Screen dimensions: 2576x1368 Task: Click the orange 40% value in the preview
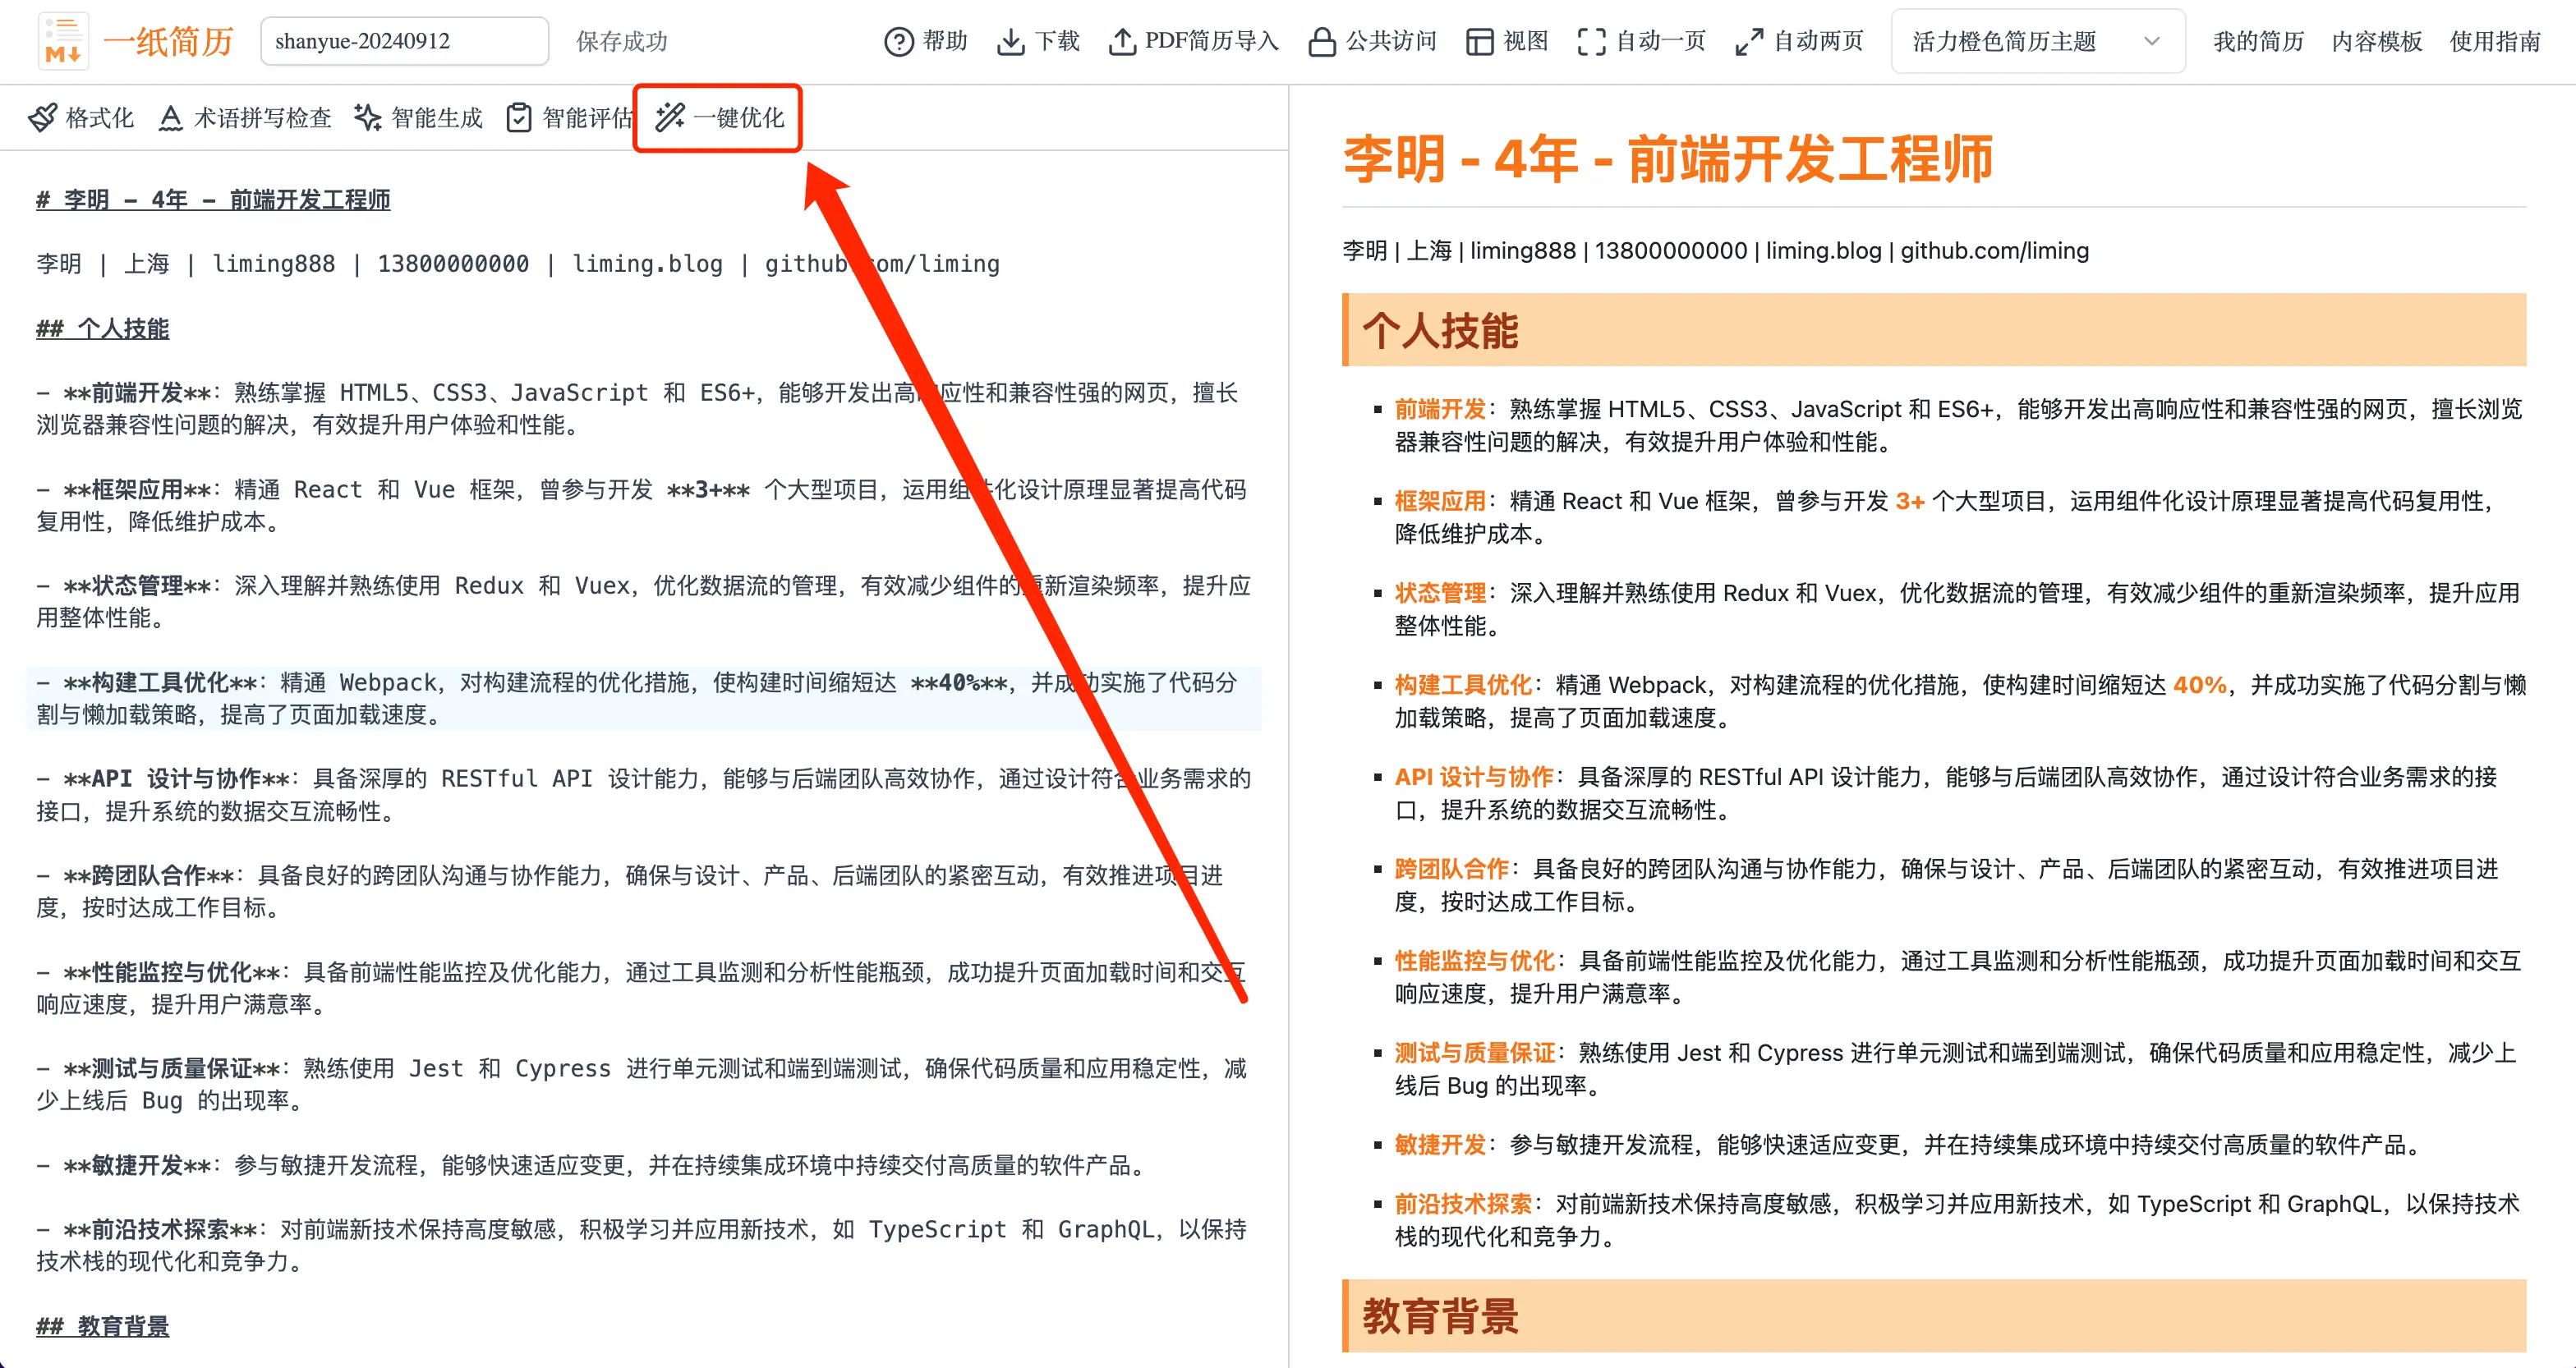2200,685
